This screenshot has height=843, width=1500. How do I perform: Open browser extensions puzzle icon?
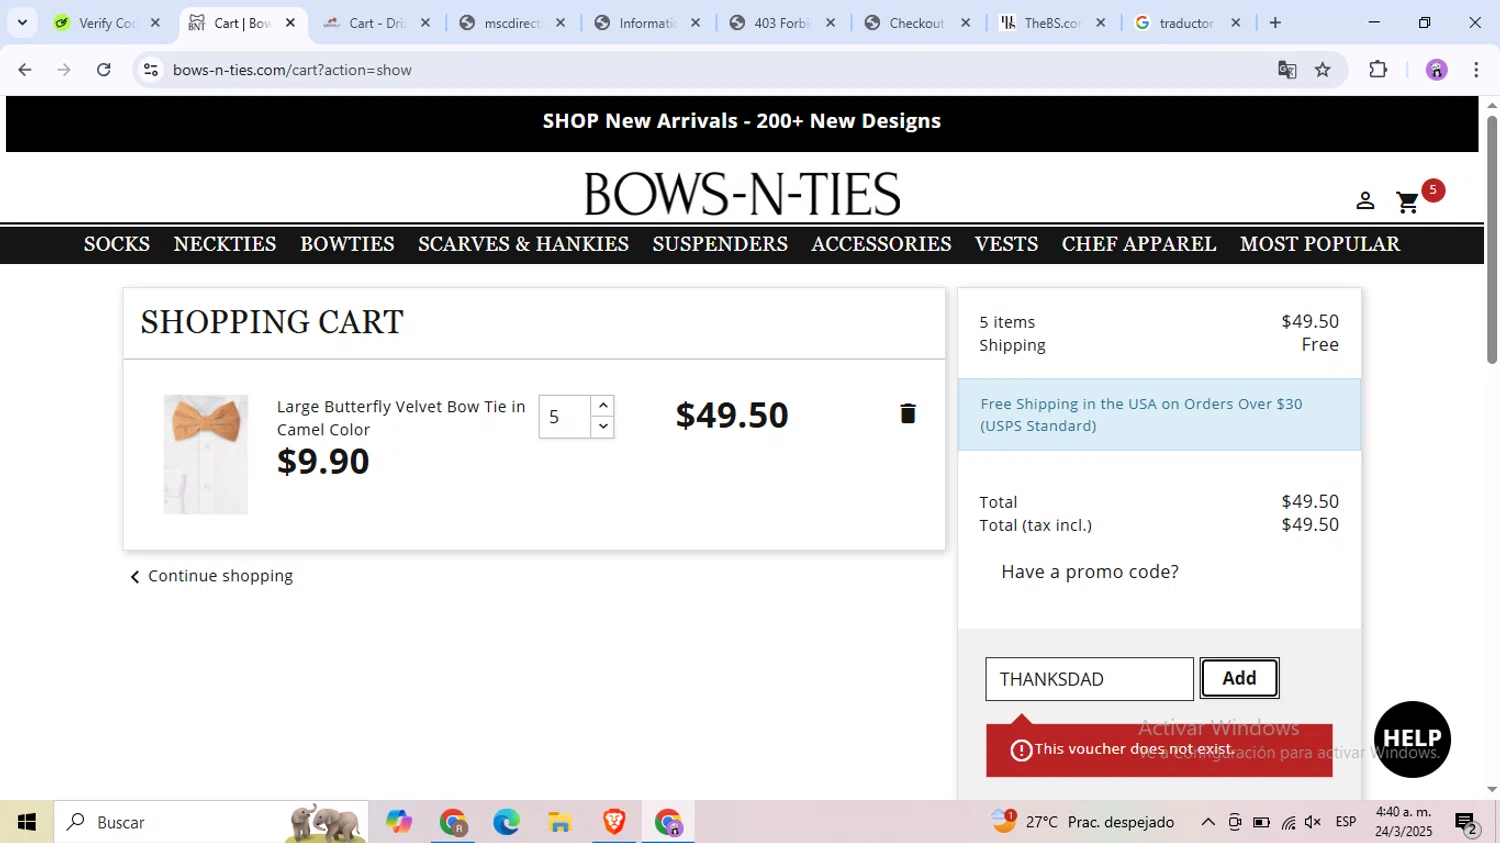click(x=1378, y=70)
